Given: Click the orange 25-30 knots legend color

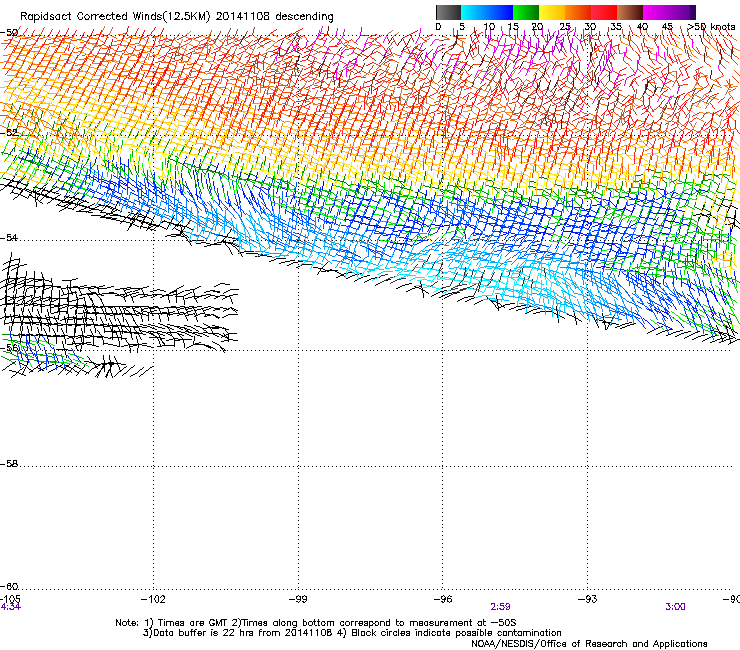Looking at the screenshot, I should [578, 12].
